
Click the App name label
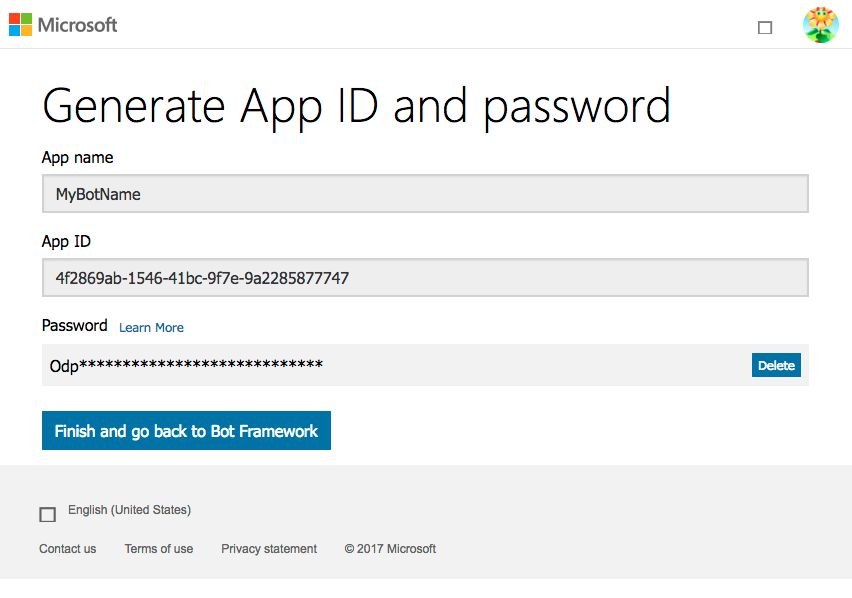(77, 157)
